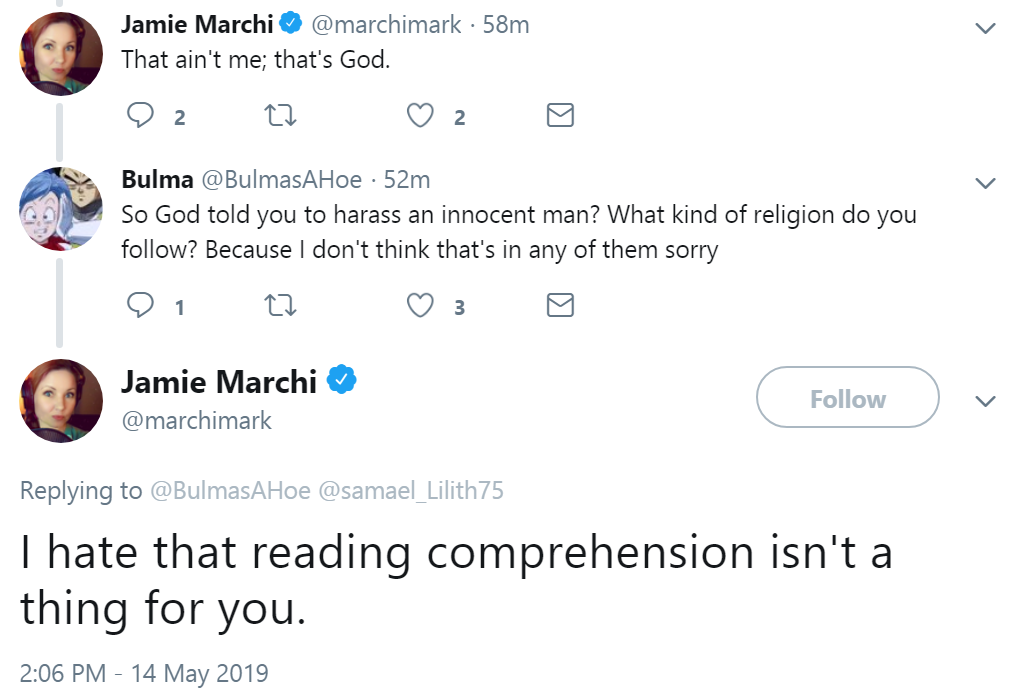Retweet Jamie Marchi's "That's God" tweet
The width and height of the screenshot is (1013, 690).
[x=283, y=117]
